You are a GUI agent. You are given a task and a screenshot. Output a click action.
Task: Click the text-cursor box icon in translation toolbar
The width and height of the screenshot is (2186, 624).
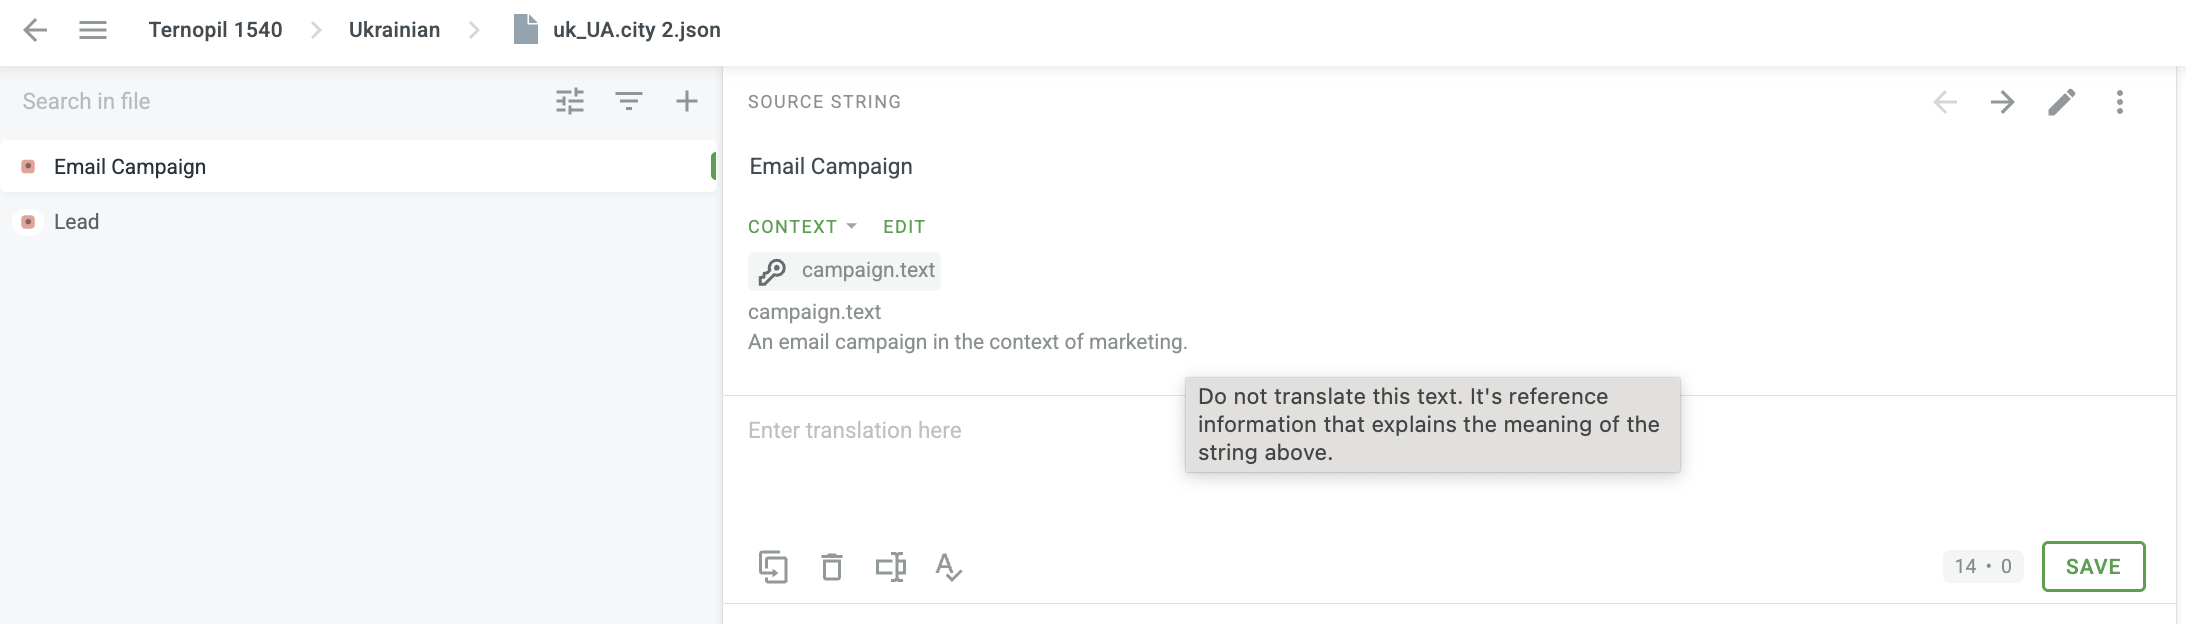point(891,567)
